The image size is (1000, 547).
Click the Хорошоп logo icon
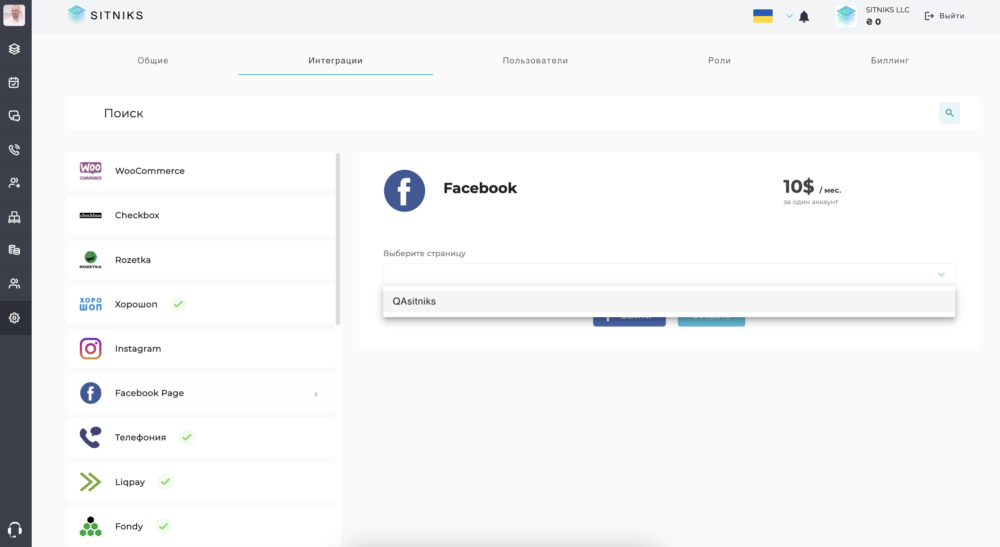[x=91, y=304]
